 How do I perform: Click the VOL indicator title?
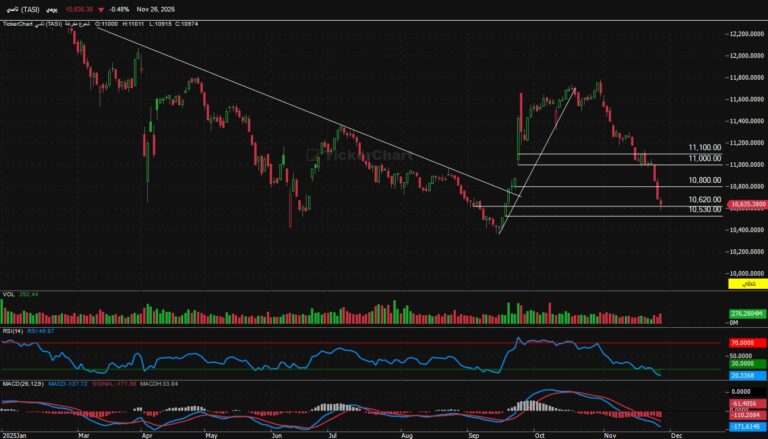(8, 295)
